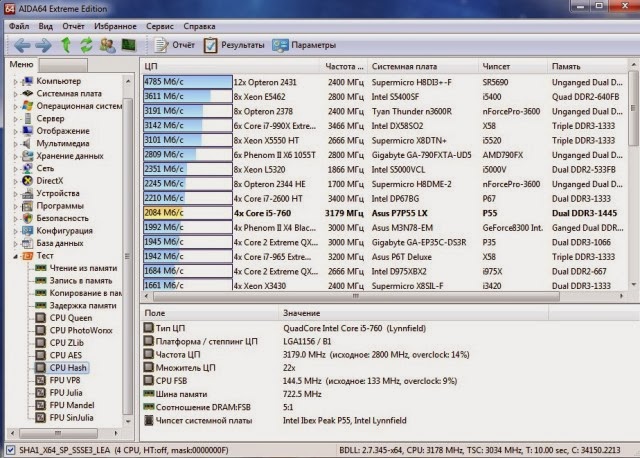The width and height of the screenshot is (640, 458).
Task: Select the Запись в память test
Action: pyautogui.click(x=81, y=280)
